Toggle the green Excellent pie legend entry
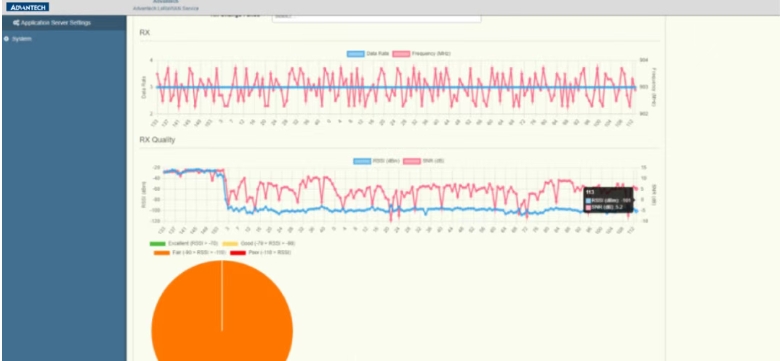The image size is (780, 361). coord(184,244)
